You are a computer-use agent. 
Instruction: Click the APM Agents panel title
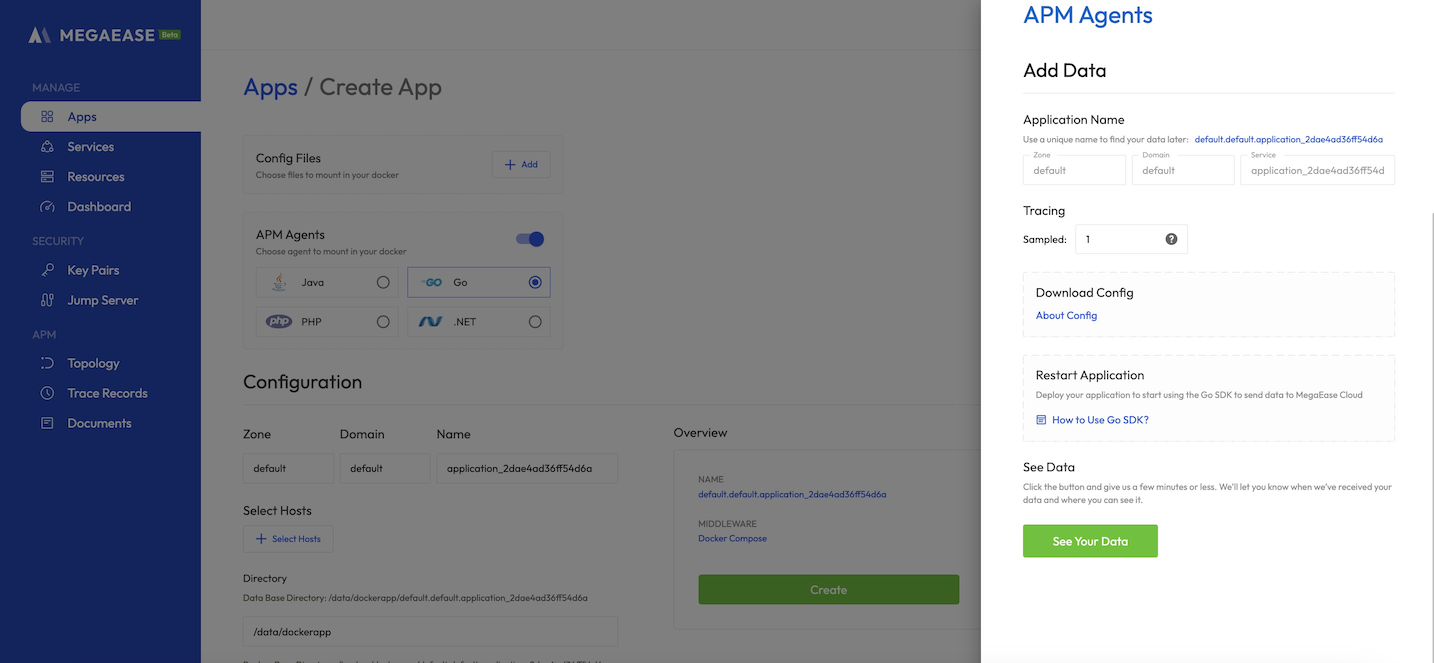pyautogui.click(x=1088, y=15)
